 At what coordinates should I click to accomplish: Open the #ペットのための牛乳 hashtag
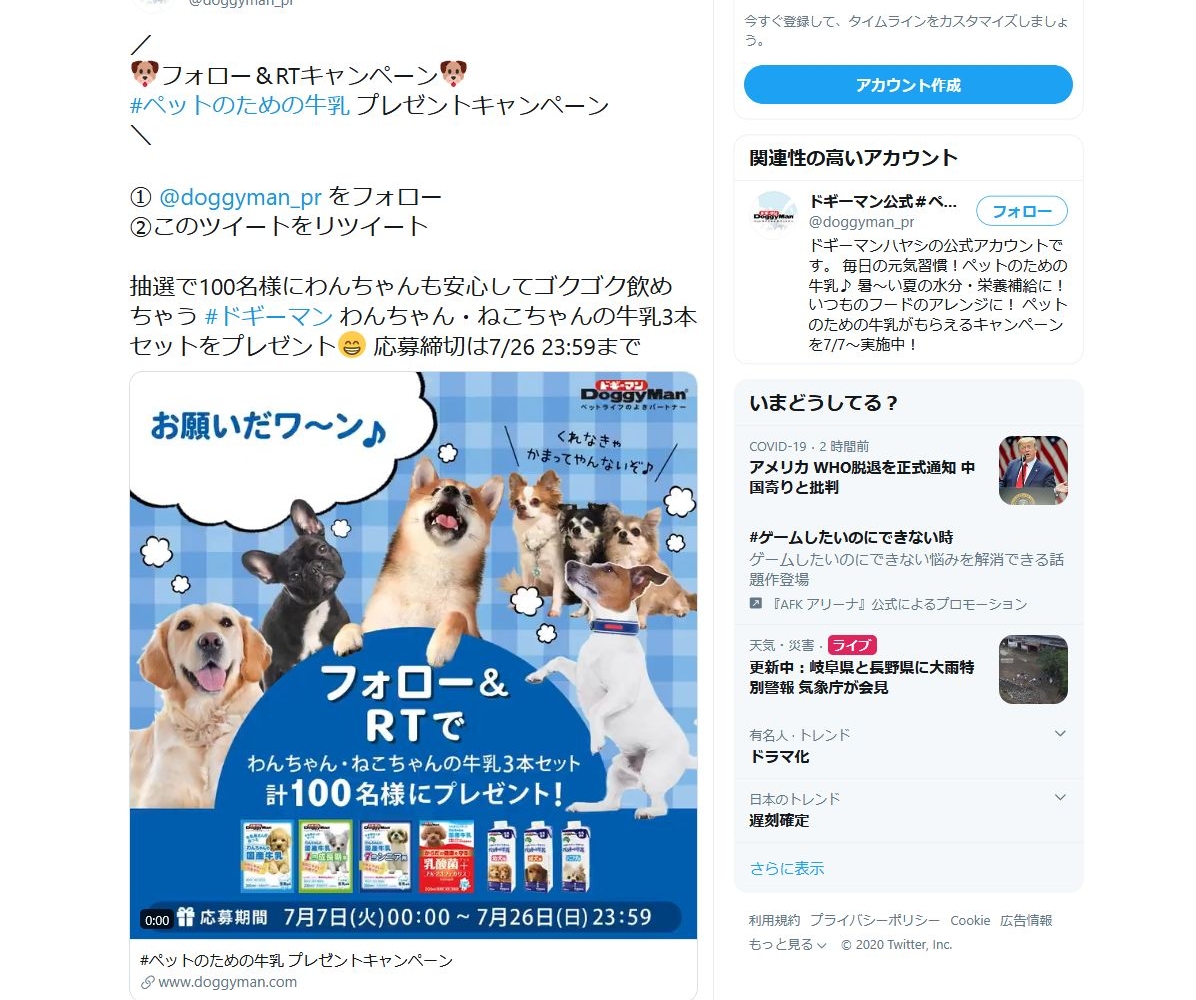[x=240, y=105]
